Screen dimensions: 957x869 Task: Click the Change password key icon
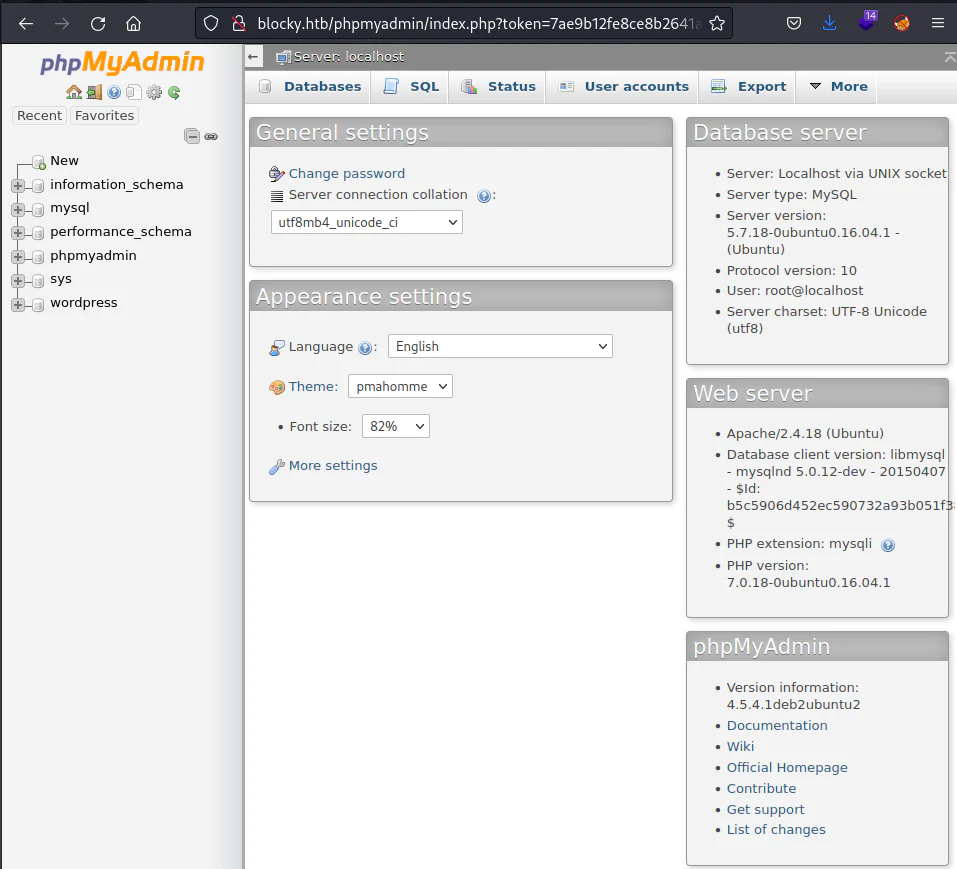tap(276, 174)
